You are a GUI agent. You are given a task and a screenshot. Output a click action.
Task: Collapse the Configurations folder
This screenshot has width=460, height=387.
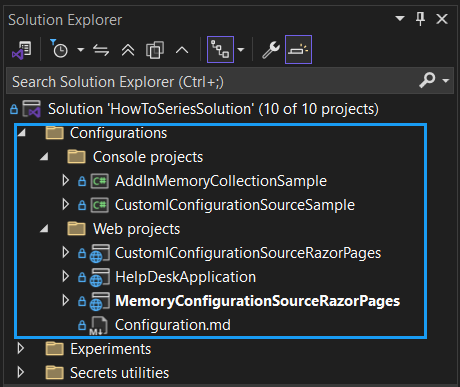click(x=22, y=133)
